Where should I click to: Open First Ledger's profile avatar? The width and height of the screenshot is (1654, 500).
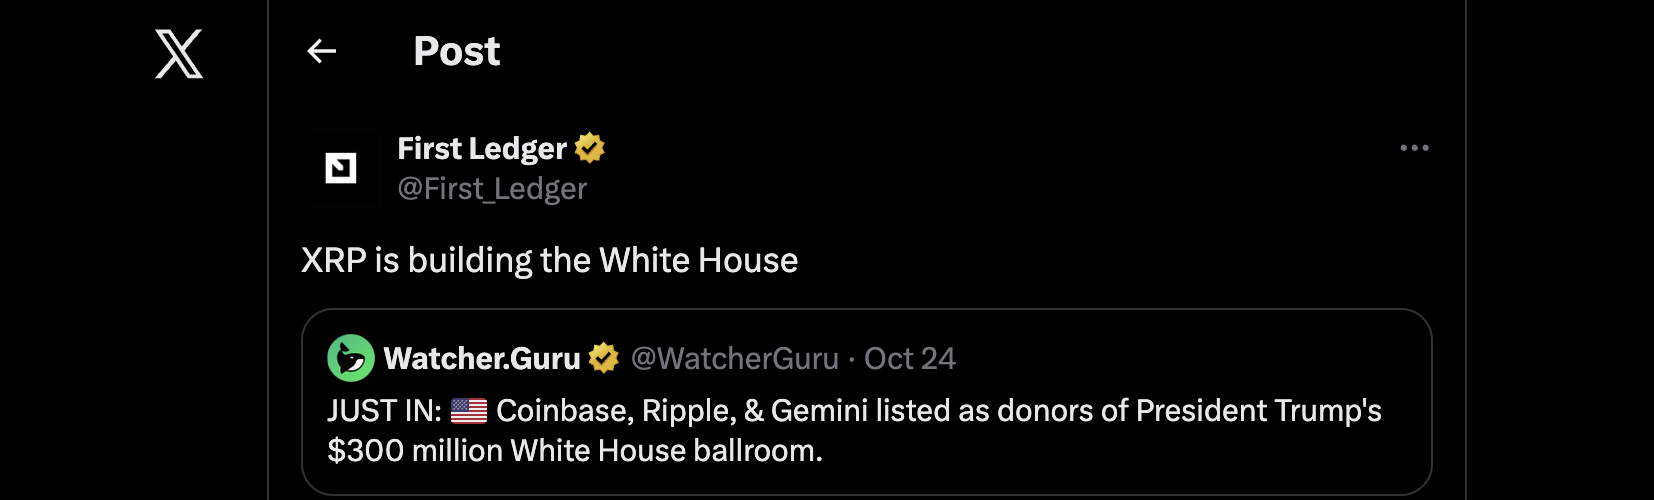341,168
